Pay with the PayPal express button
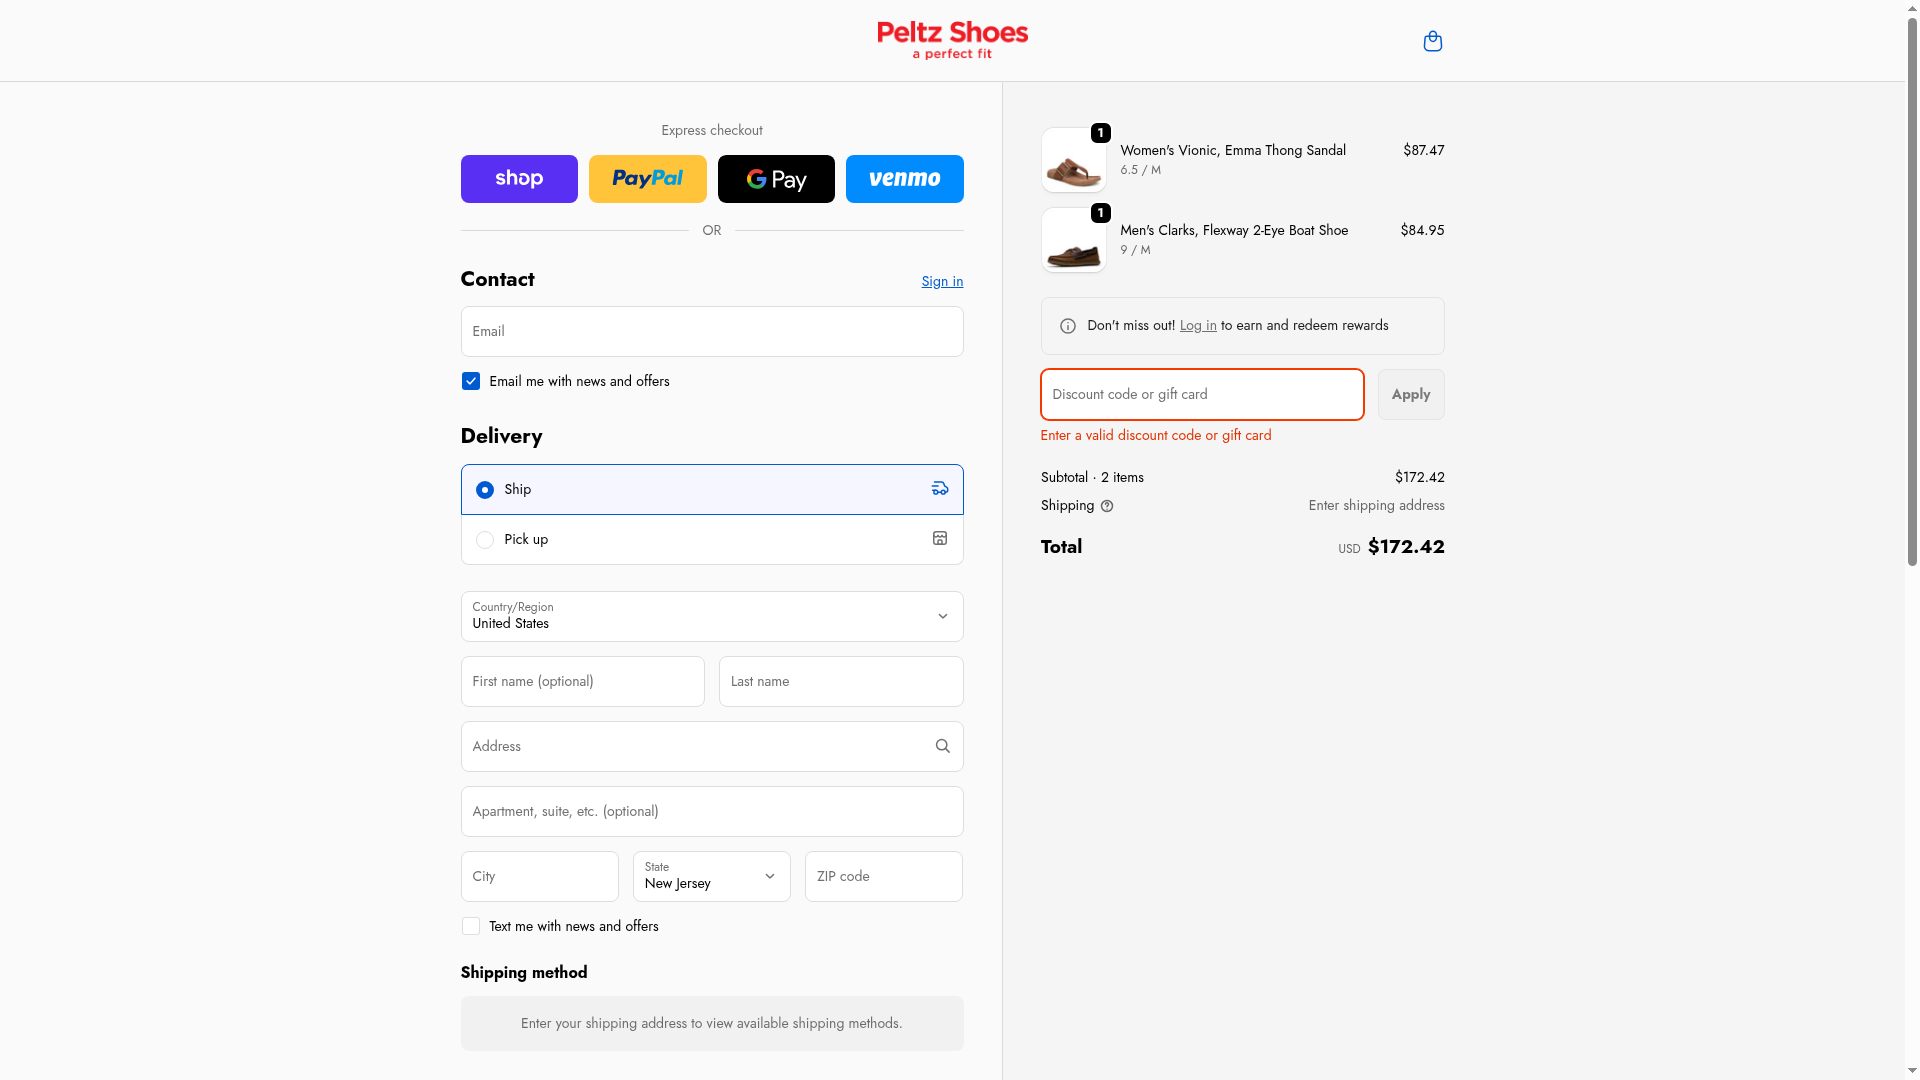The width and height of the screenshot is (1920, 1080). click(647, 179)
